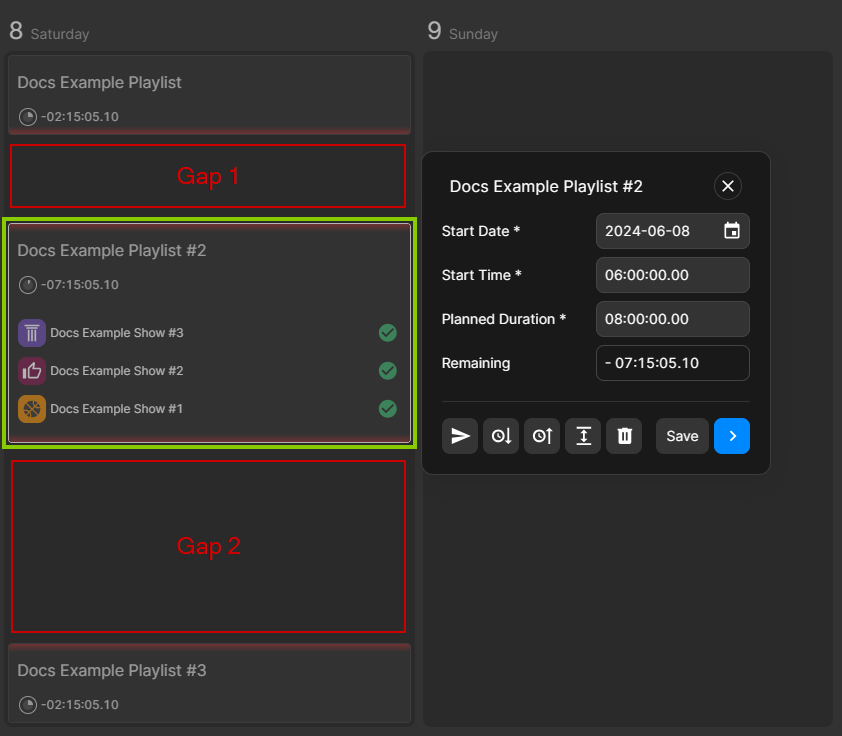Click the clock with up arrow button
The image size is (842, 736).
(542, 436)
